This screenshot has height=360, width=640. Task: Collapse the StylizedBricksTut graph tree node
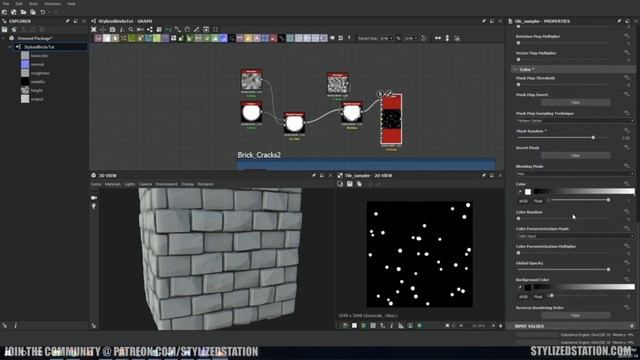(10, 47)
